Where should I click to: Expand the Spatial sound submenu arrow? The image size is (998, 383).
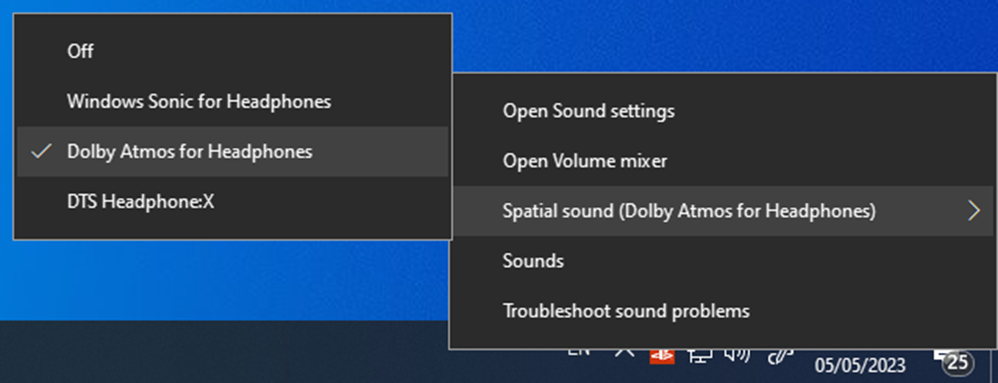pyautogui.click(x=973, y=211)
